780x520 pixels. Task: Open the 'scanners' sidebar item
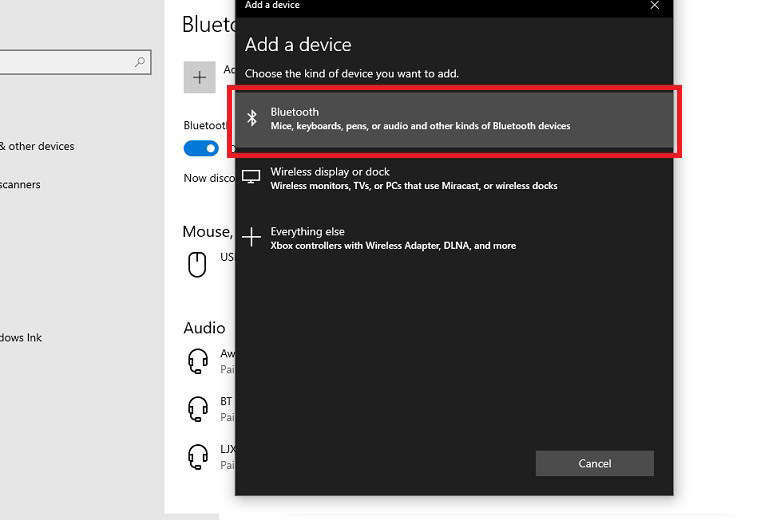20,185
